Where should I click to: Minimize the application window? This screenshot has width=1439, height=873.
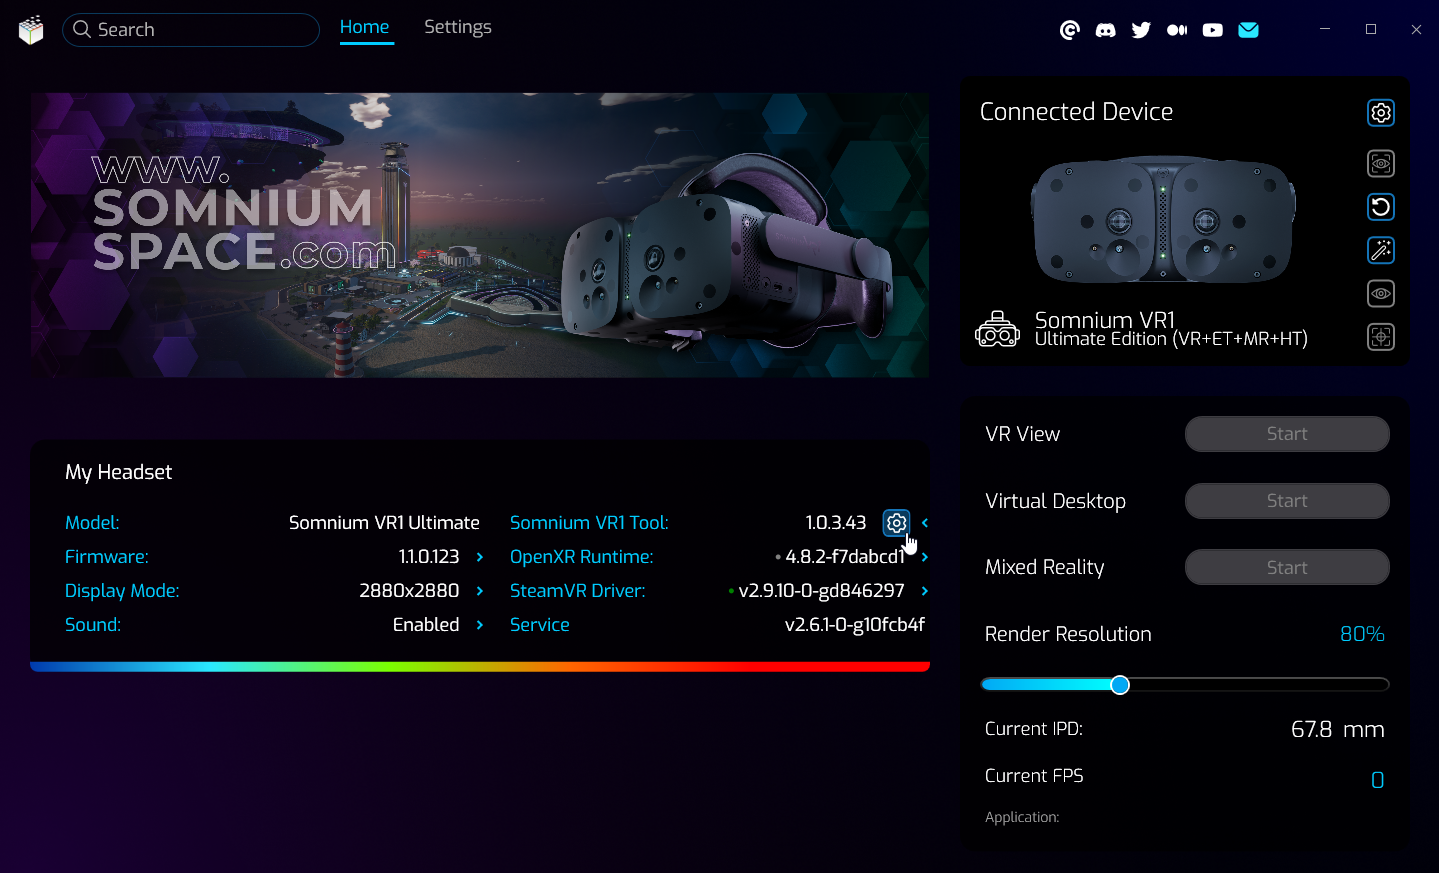click(x=1325, y=30)
